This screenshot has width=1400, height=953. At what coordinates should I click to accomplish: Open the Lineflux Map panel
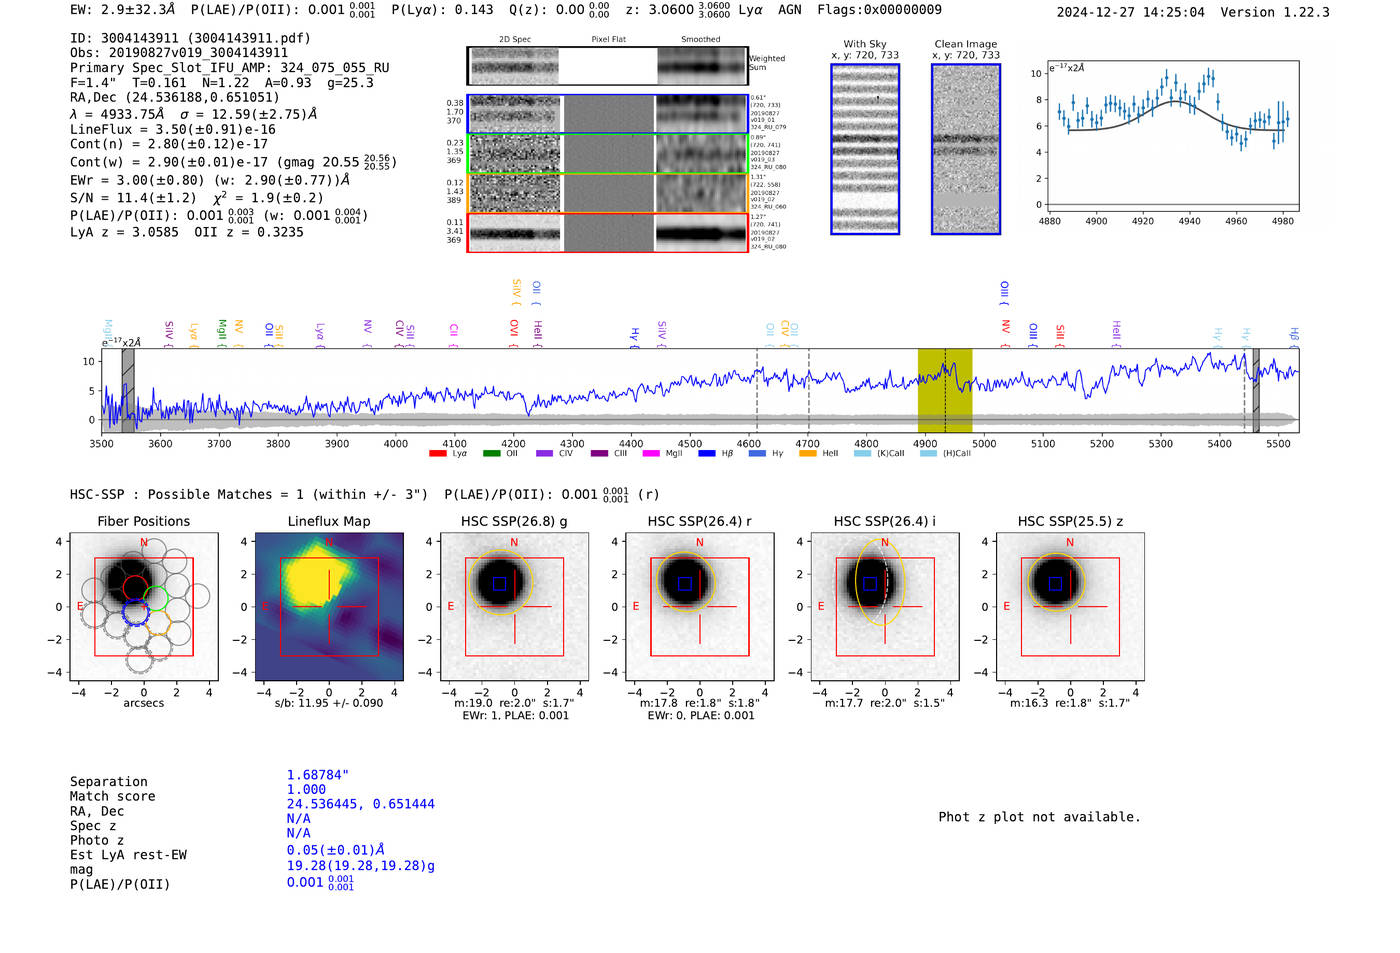tap(329, 607)
